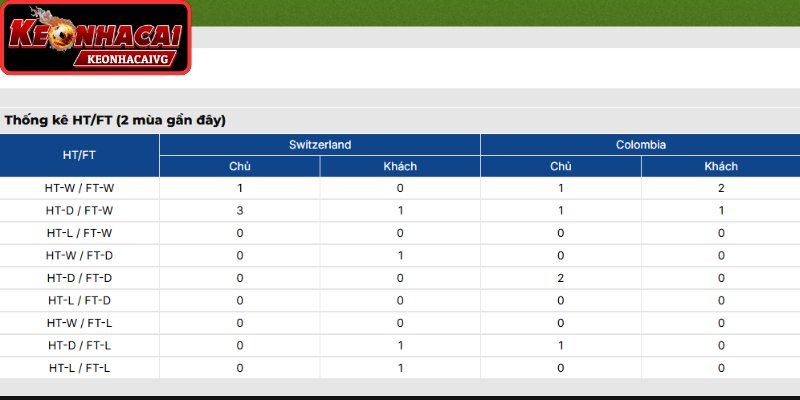Select the HT-W / FT-D row label

tap(79, 256)
